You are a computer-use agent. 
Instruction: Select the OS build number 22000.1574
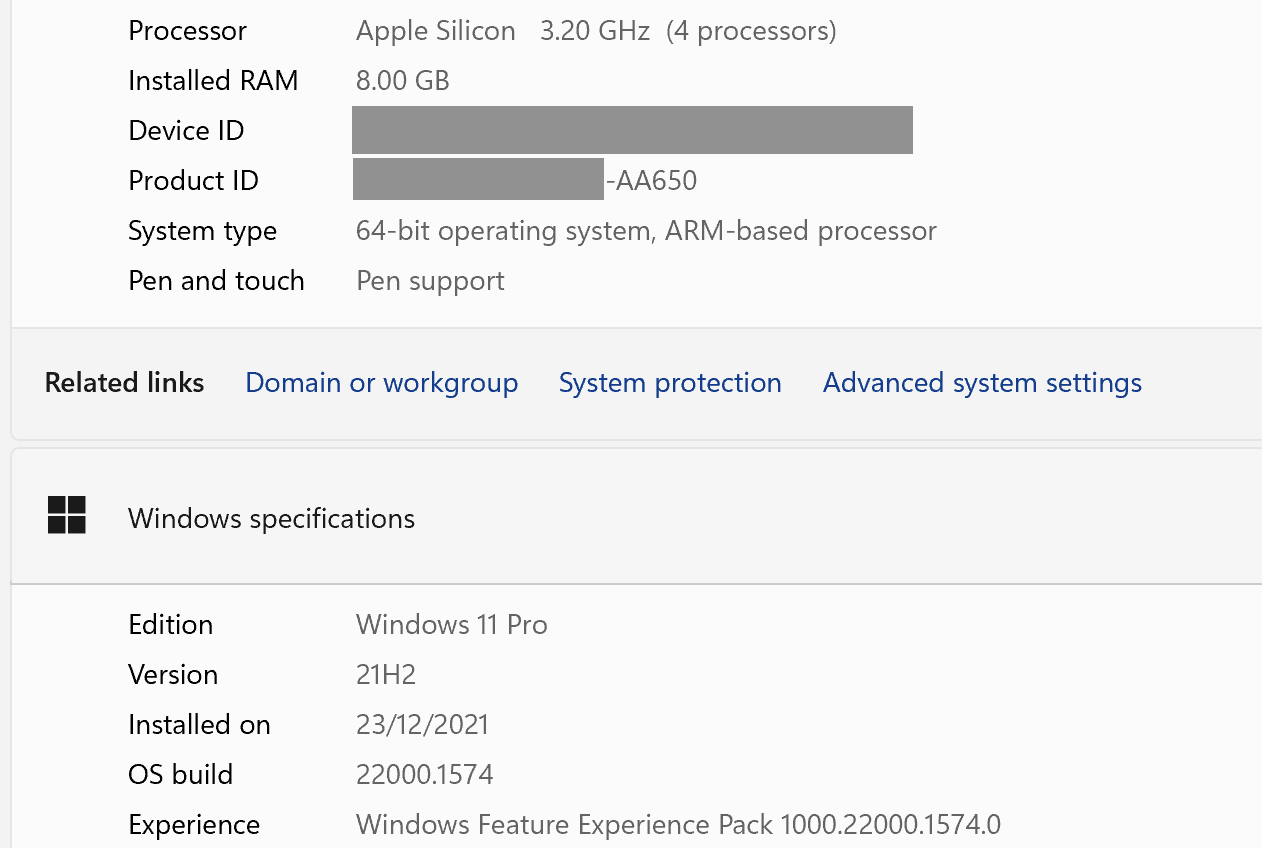coord(424,775)
